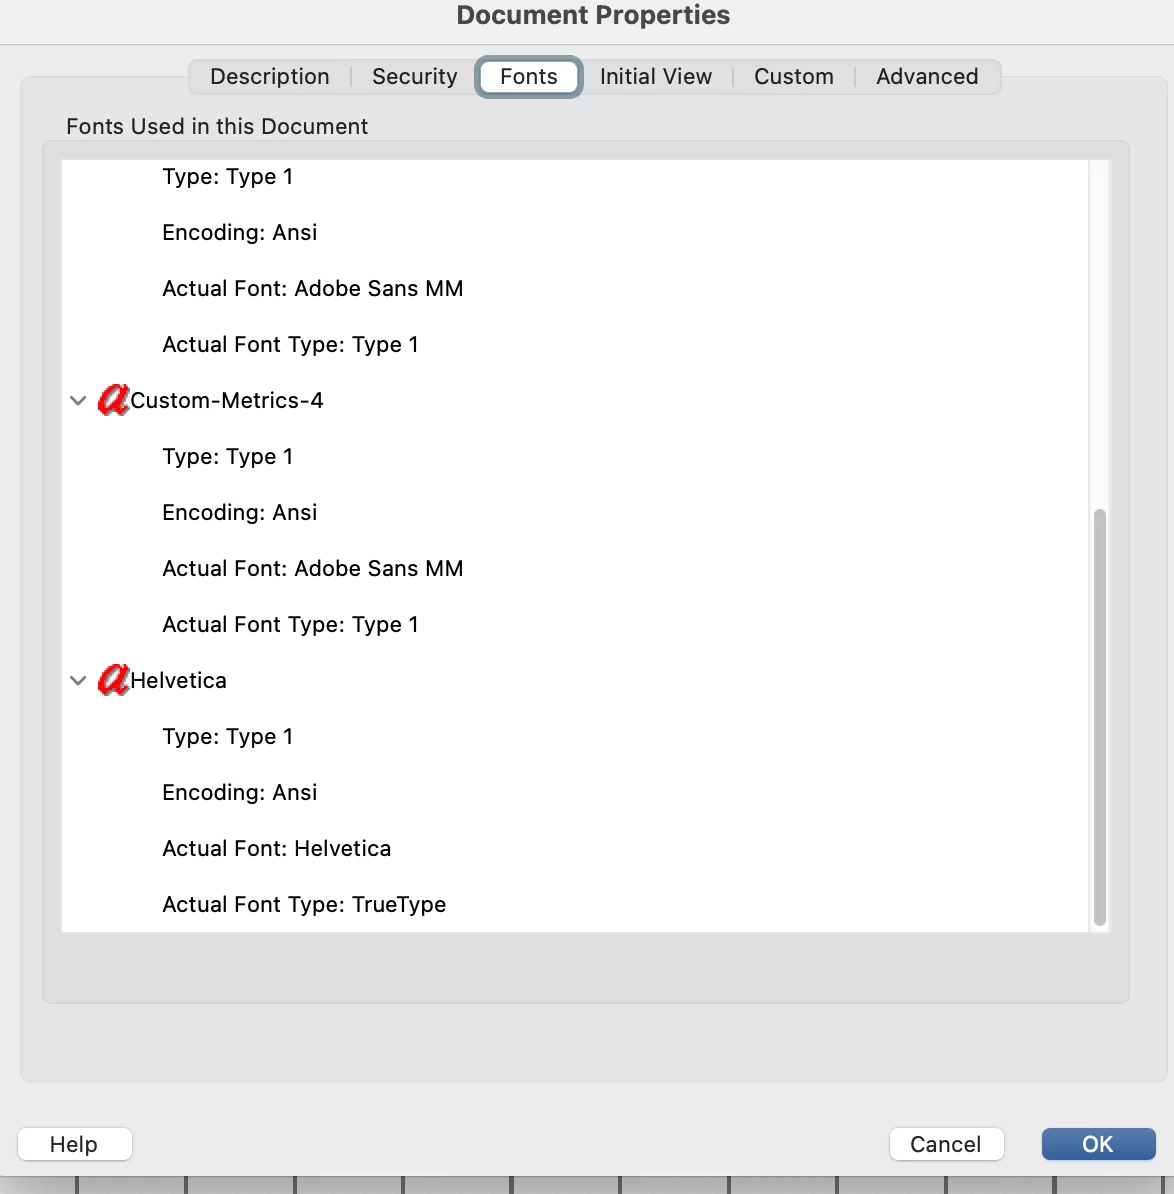Collapse the Helvetica font entry
Viewport: 1174px width, 1194px height.
point(78,681)
